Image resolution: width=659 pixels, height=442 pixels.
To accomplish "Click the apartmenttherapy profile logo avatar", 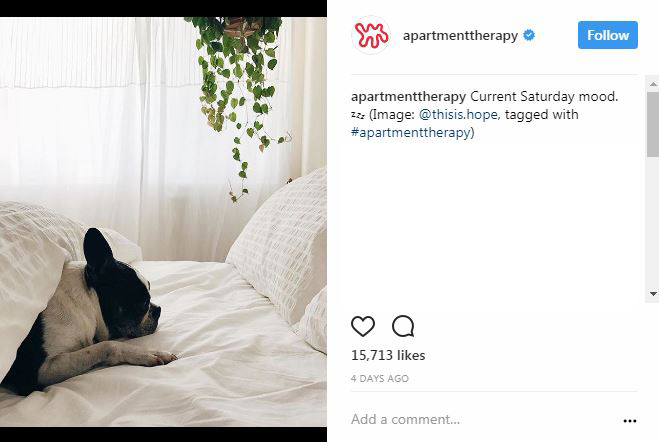I will tap(371, 35).
